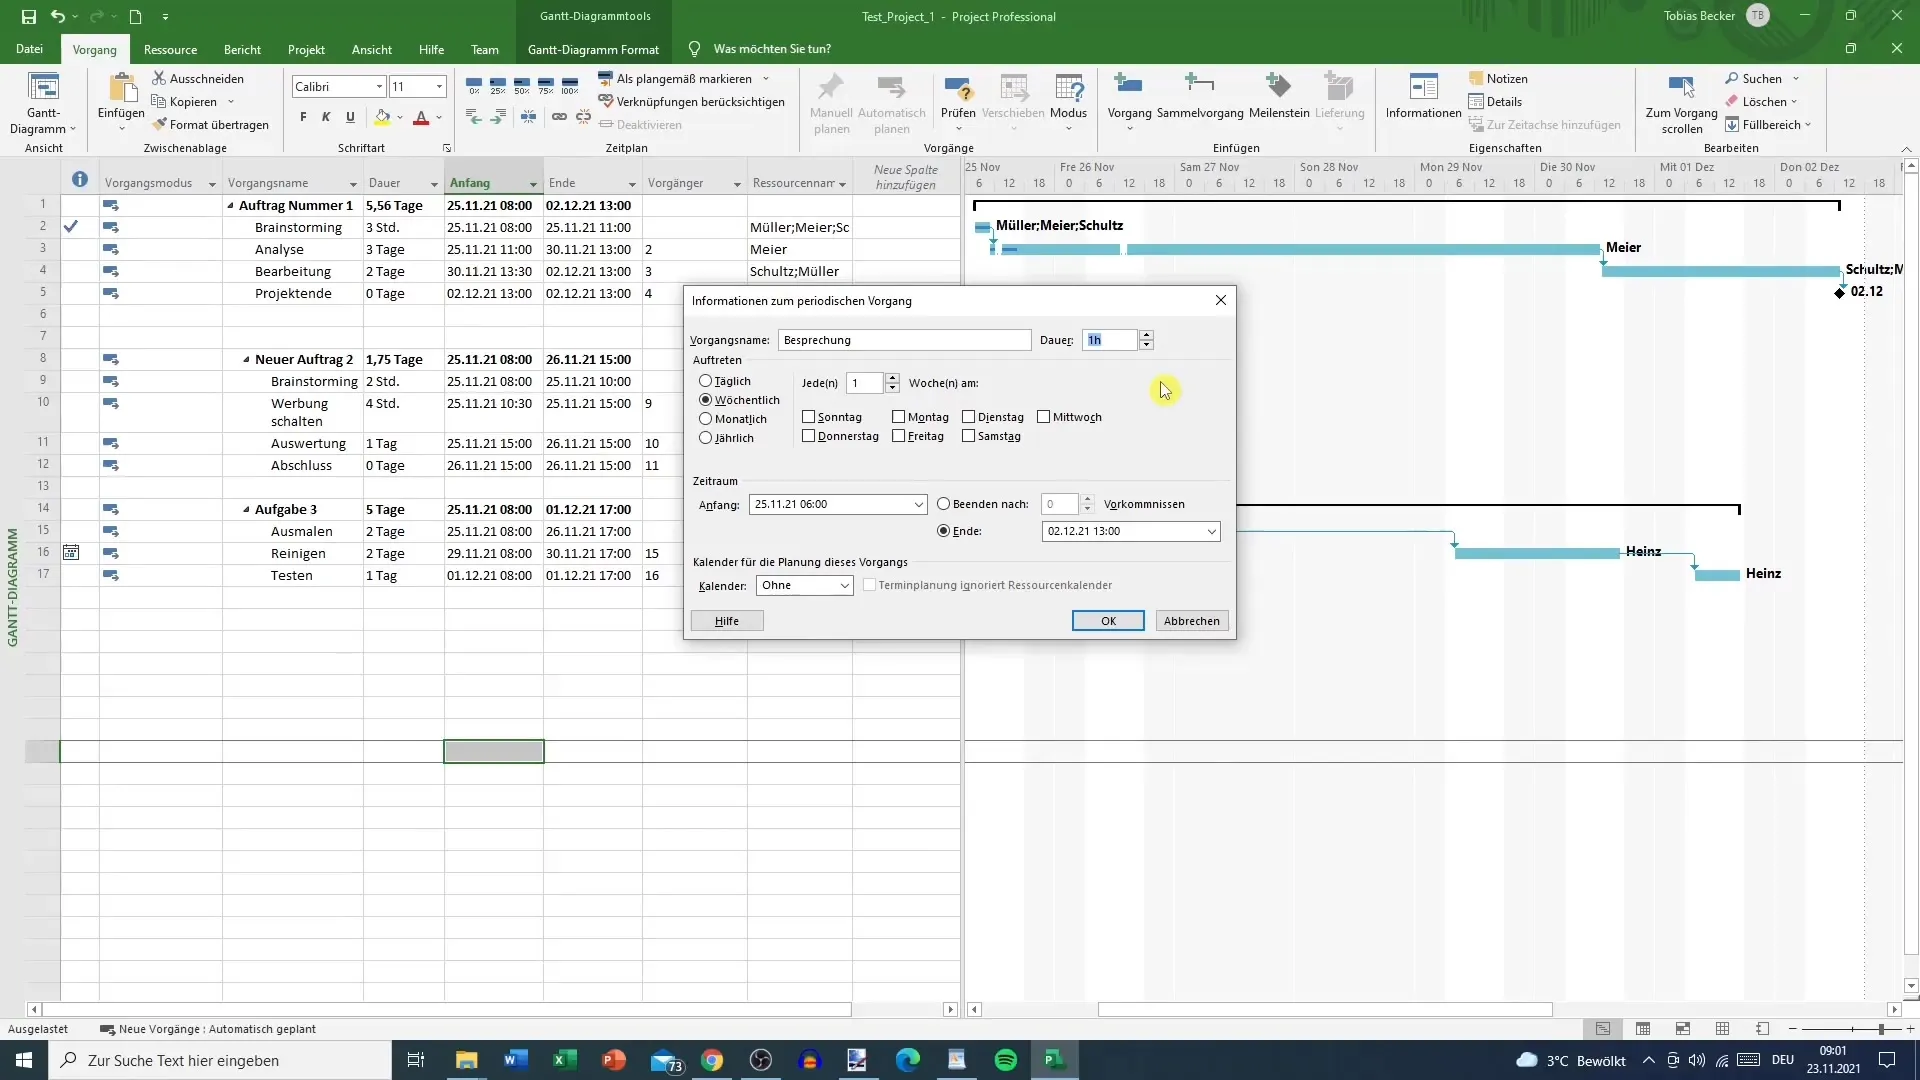
Task: Open the font color A swatch
Action: (x=421, y=118)
